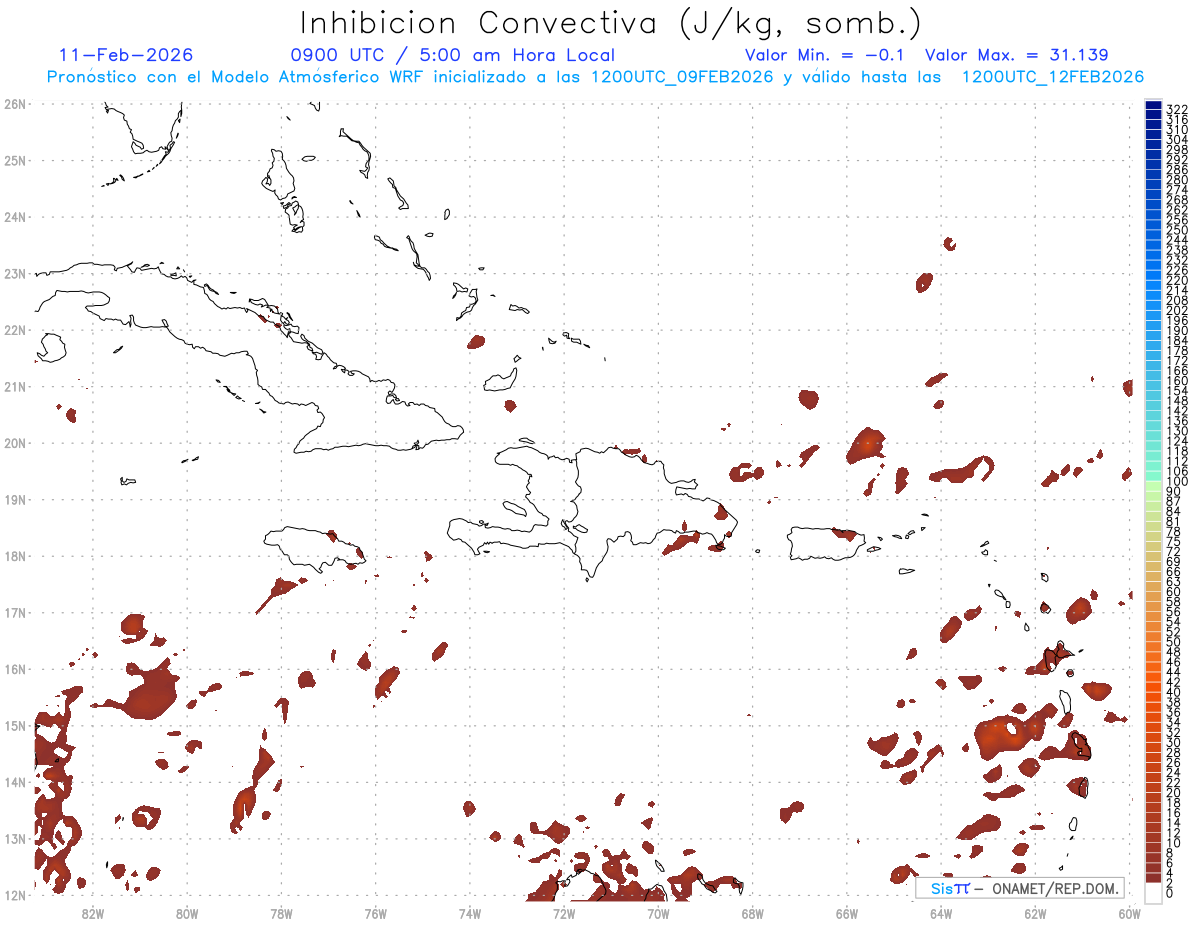Screen dimensions: 1200x927
Task: Pick the light green 100 swatch on color bar
Action: click(x=1153, y=482)
